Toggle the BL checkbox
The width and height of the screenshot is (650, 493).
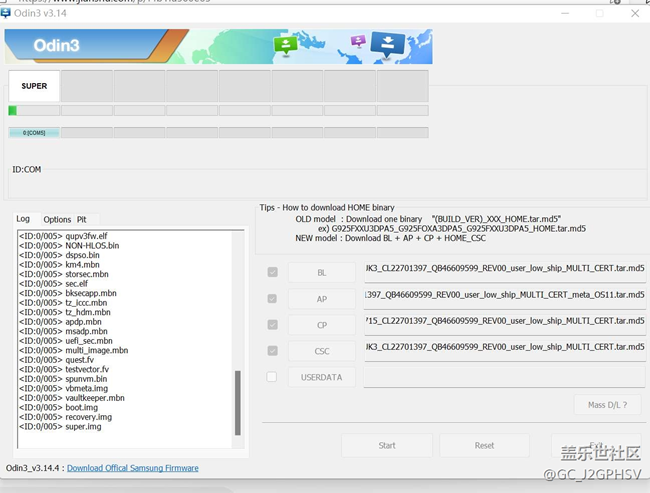(x=272, y=272)
